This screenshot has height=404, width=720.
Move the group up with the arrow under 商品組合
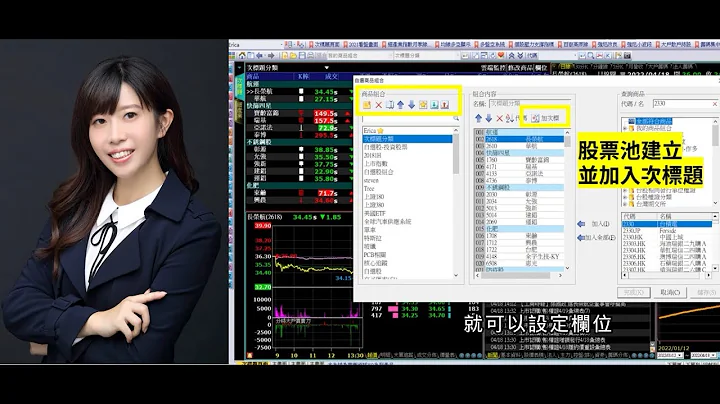tap(400, 105)
